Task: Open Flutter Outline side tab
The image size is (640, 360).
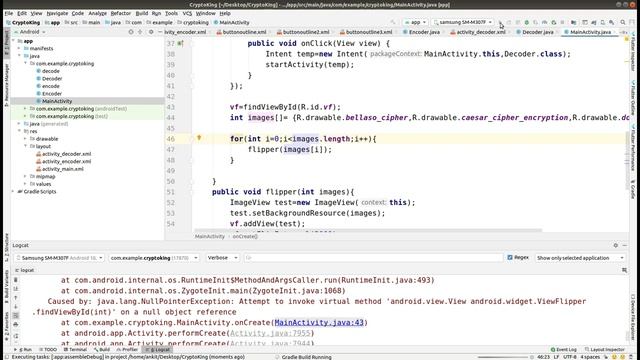Action: (x=633, y=97)
